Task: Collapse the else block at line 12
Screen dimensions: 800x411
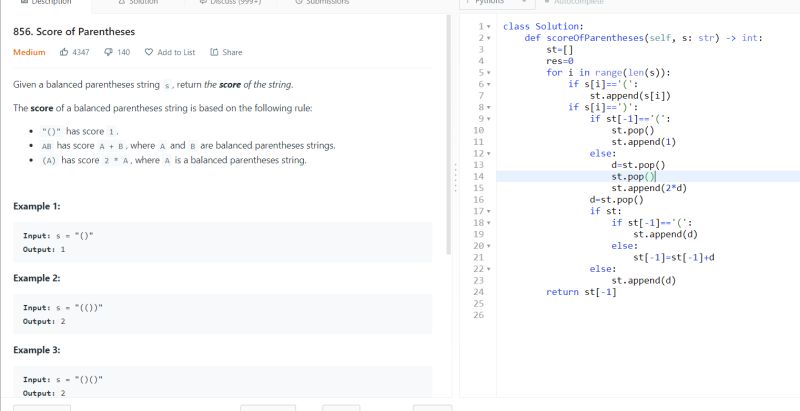Action: point(489,153)
